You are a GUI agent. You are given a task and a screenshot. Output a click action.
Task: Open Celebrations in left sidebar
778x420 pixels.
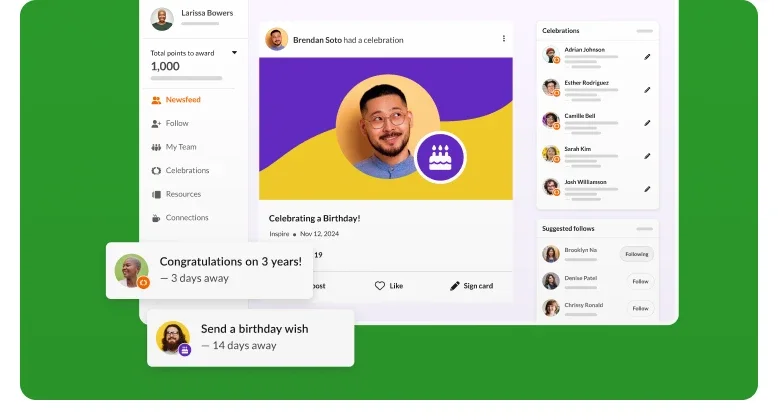pyautogui.click(x=186, y=171)
